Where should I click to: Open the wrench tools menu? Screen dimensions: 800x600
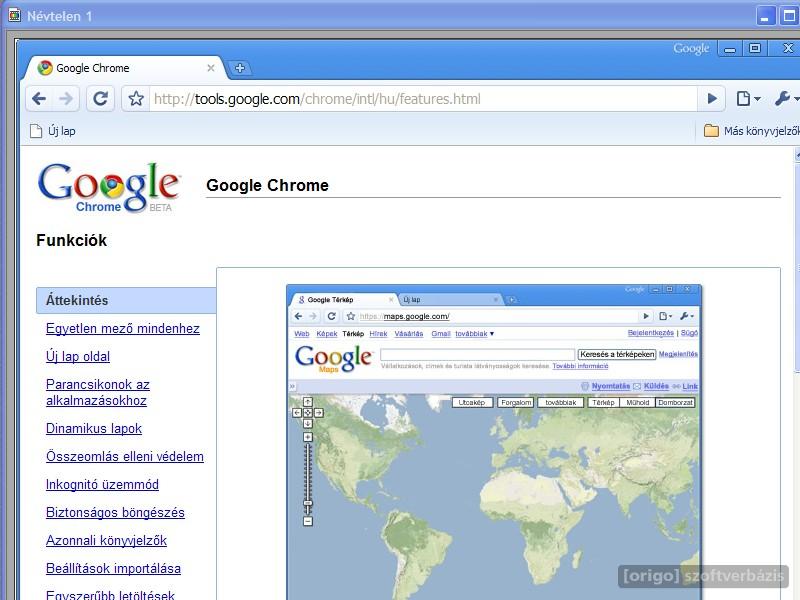786,98
